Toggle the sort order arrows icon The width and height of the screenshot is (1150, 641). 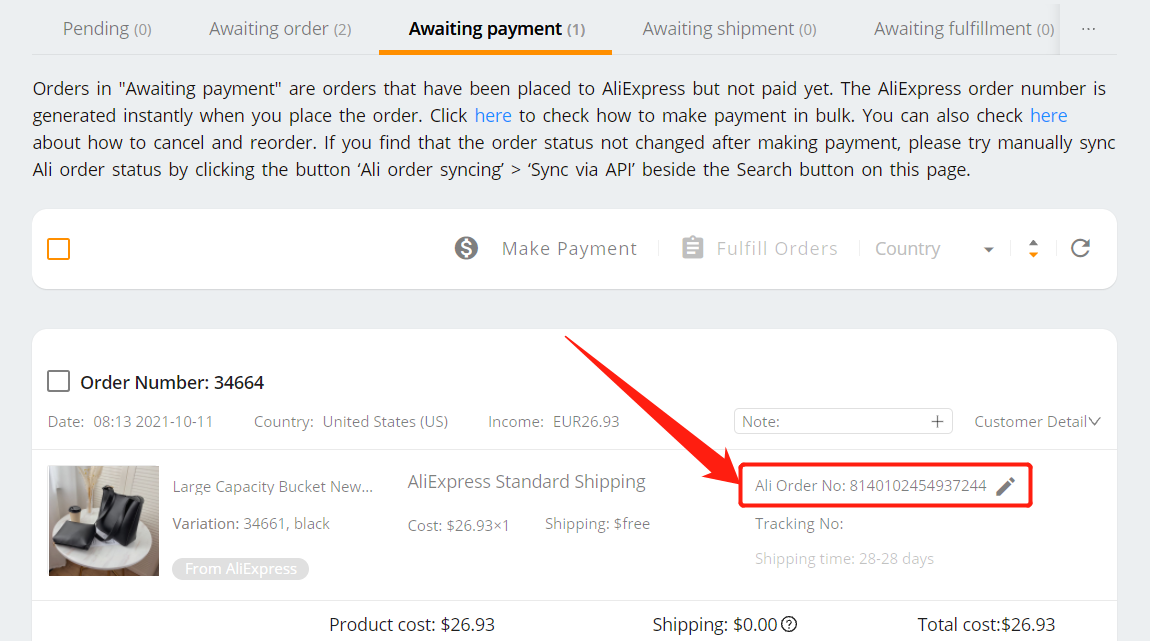click(x=1033, y=249)
